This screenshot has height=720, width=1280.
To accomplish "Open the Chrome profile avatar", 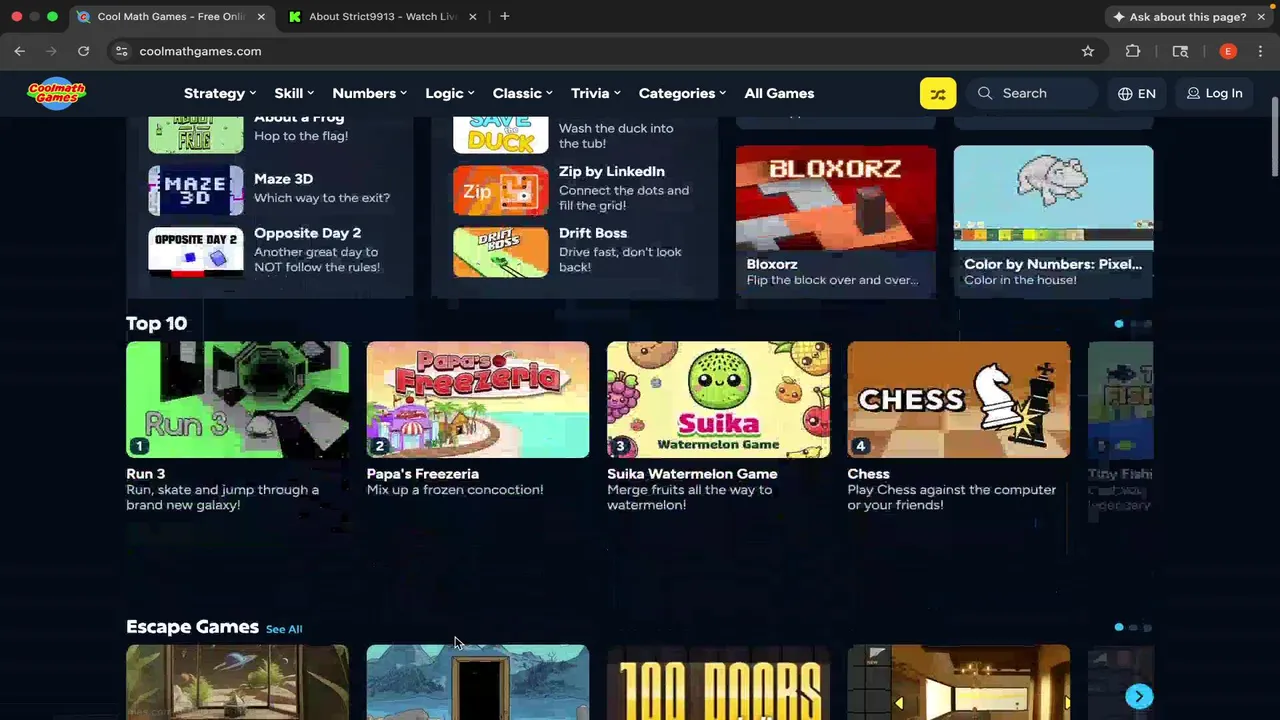I will 1228,51.
